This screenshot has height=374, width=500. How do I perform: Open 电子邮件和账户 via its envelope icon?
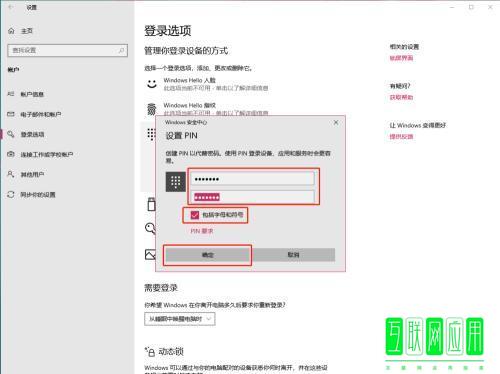(11, 114)
